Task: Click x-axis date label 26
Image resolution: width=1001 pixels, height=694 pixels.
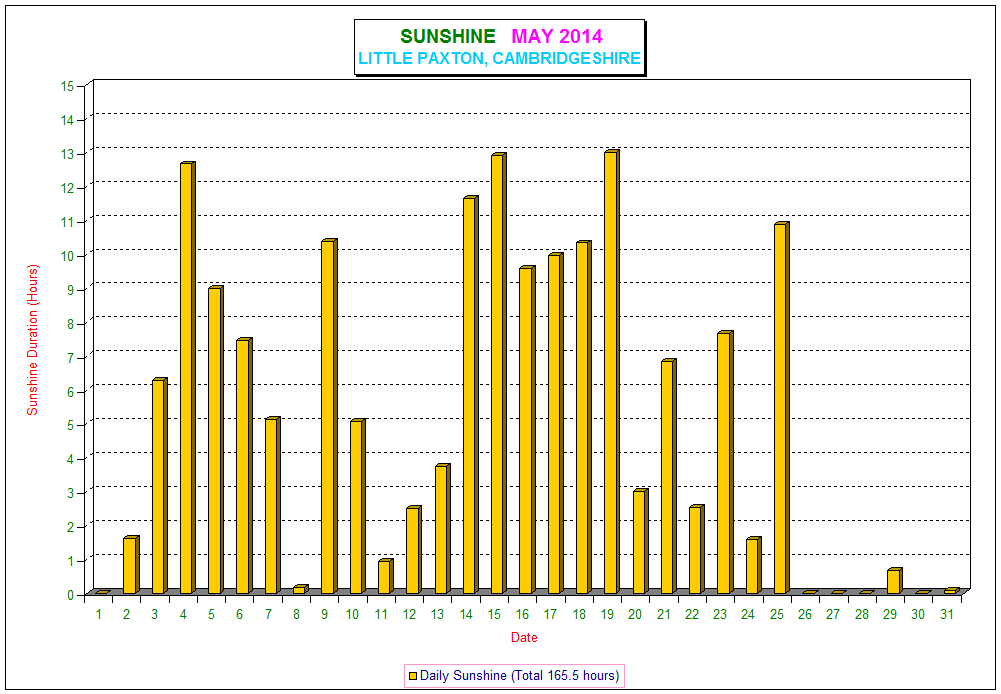Action: pos(805,614)
